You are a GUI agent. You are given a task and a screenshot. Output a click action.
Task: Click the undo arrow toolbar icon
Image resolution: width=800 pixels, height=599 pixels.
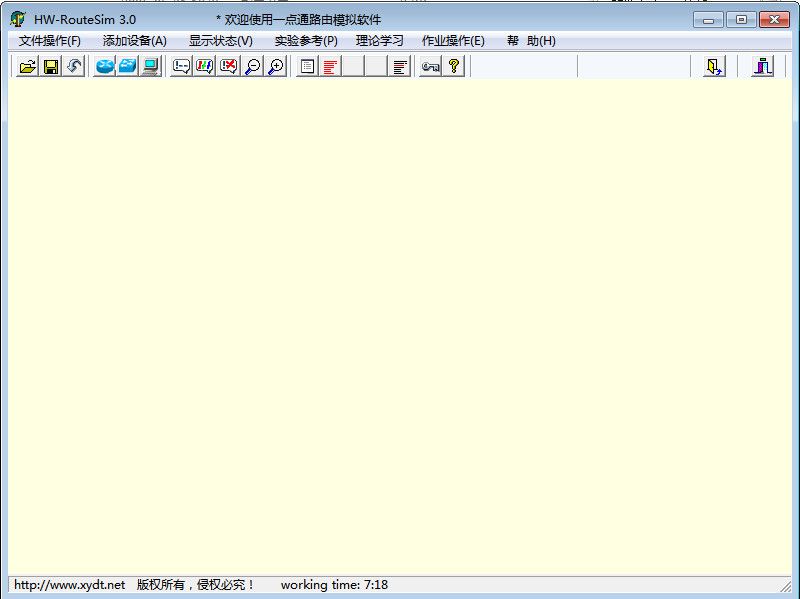click(x=74, y=66)
